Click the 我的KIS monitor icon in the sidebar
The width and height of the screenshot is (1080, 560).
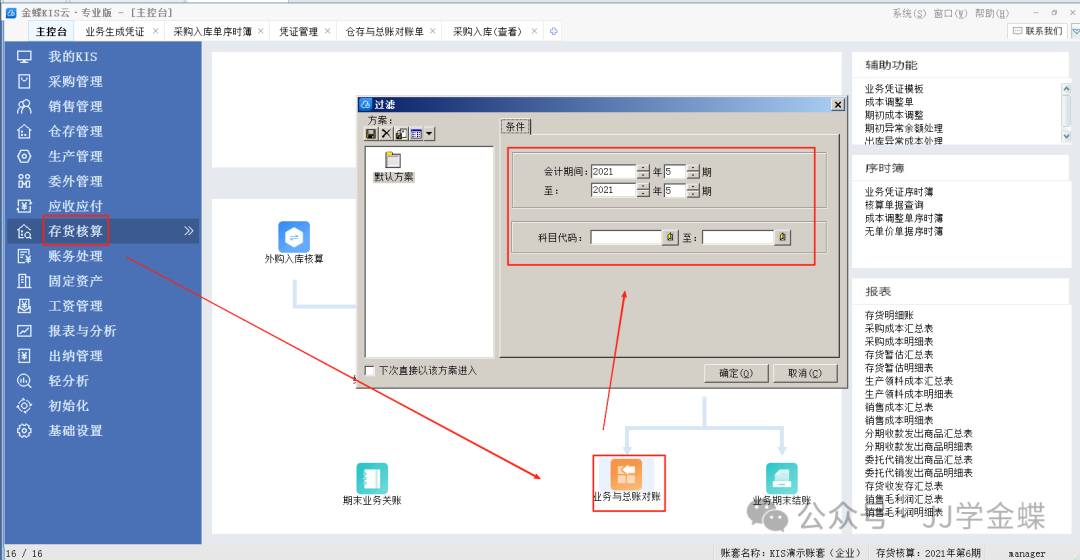(24, 56)
